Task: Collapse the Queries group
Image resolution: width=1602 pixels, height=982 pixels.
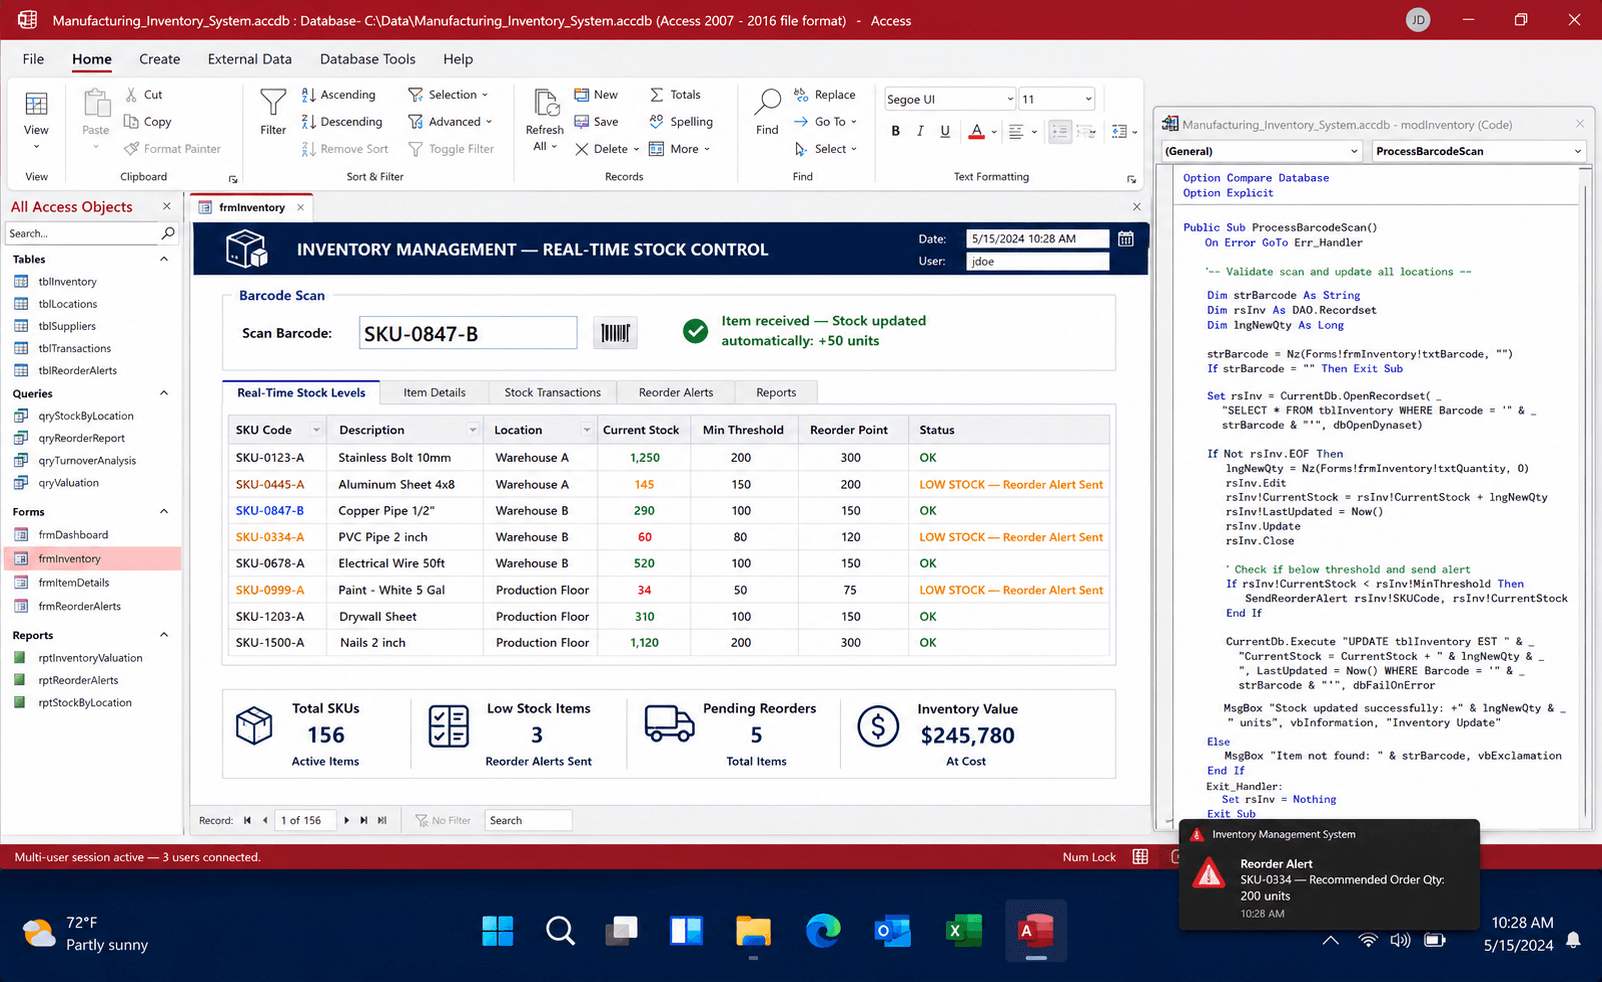Action: (x=164, y=393)
